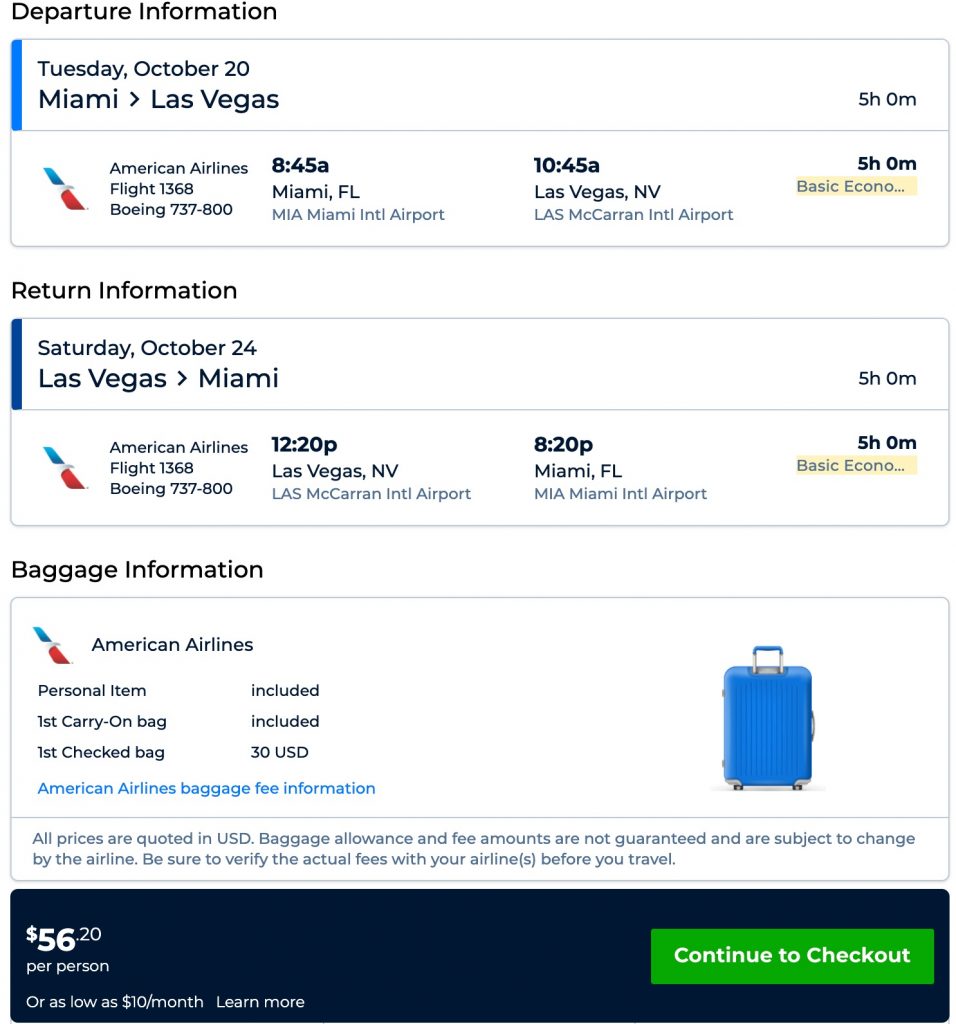The height and width of the screenshot is (1024, 956).
Task: Click MIA Miami Intl Airport in departure flight
Action: coord(358,214)
